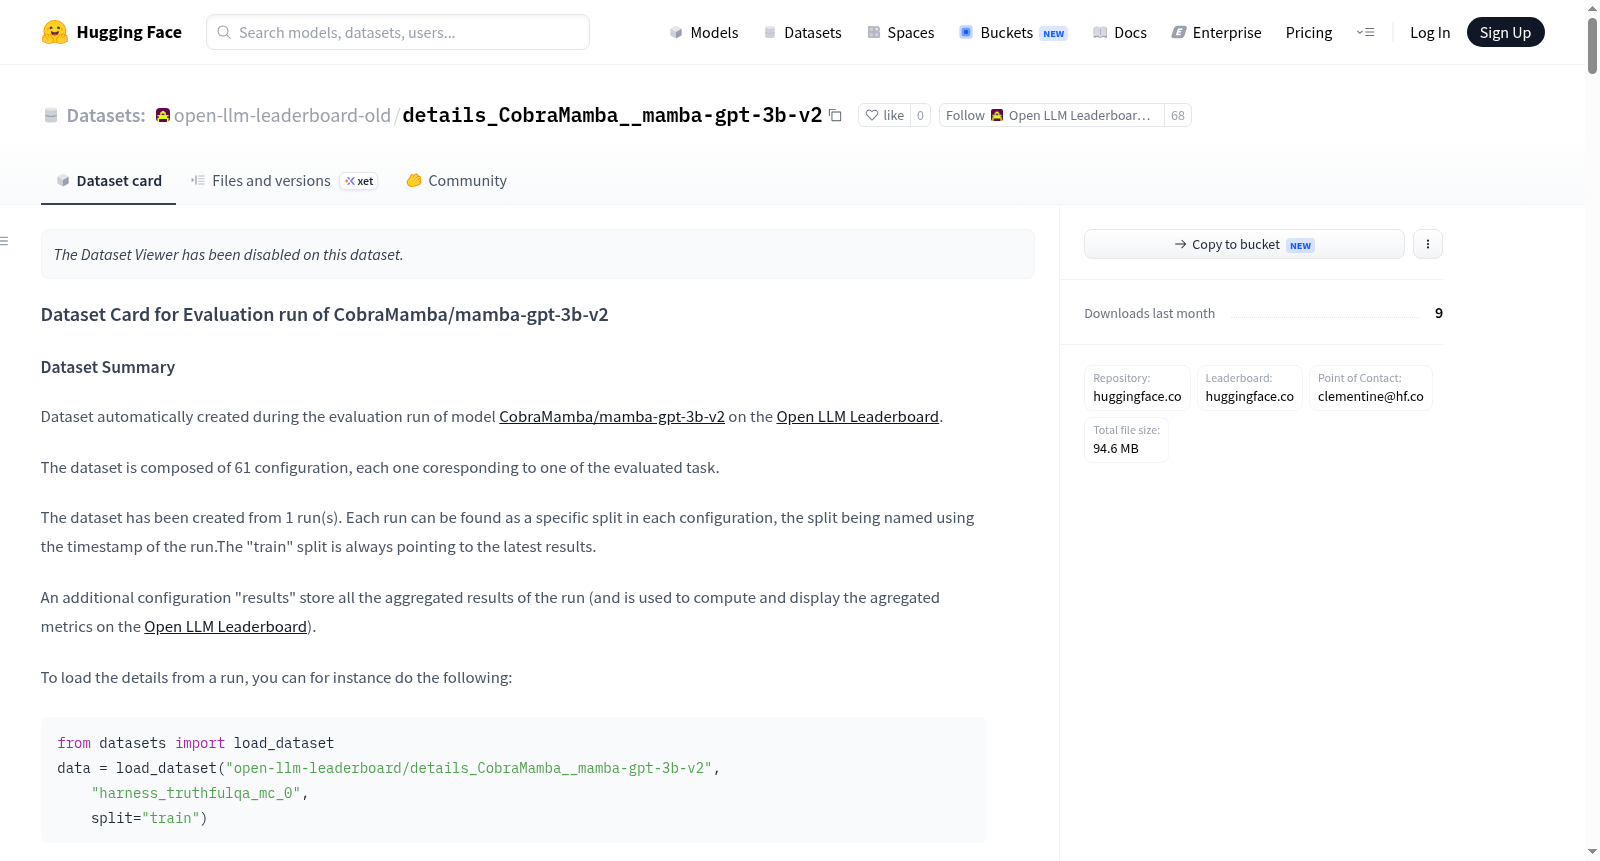Image resolution: width=1600 pixels, height=861 pixels.
Task: Click the organization avatar in breadcrumb
Action: tap(163, 116)
